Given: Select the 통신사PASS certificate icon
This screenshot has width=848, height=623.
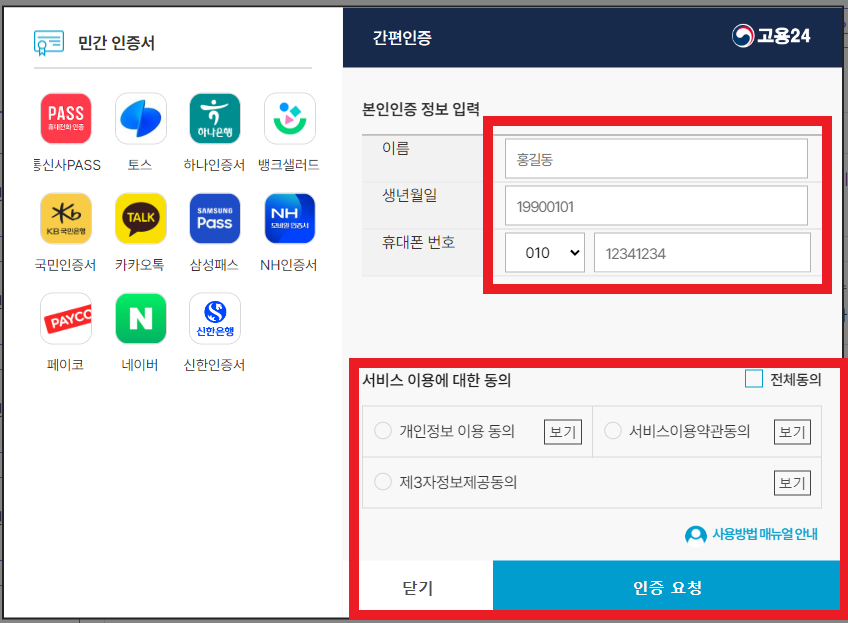Looking at the screenshot, I should (x=66, y=118).
